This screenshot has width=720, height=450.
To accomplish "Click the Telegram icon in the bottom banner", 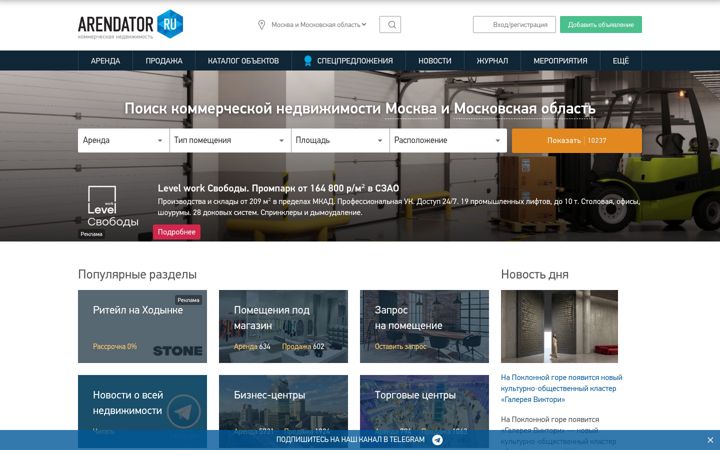I will coord(438,440).
